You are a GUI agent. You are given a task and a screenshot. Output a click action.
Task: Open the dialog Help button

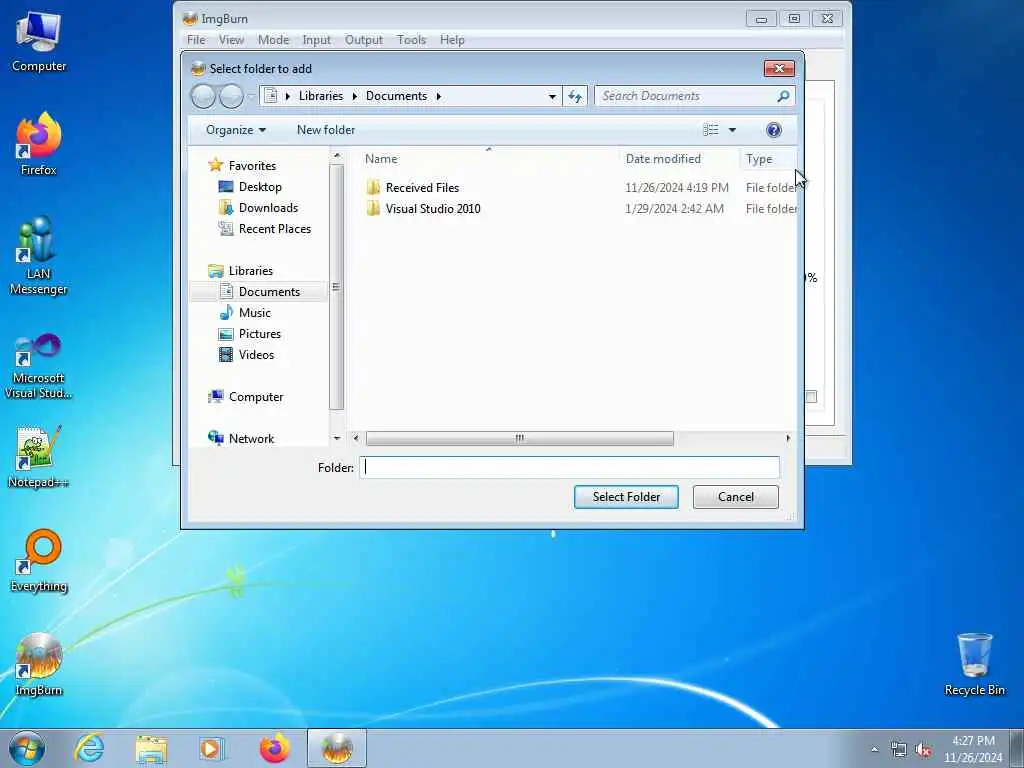point(774,130)
